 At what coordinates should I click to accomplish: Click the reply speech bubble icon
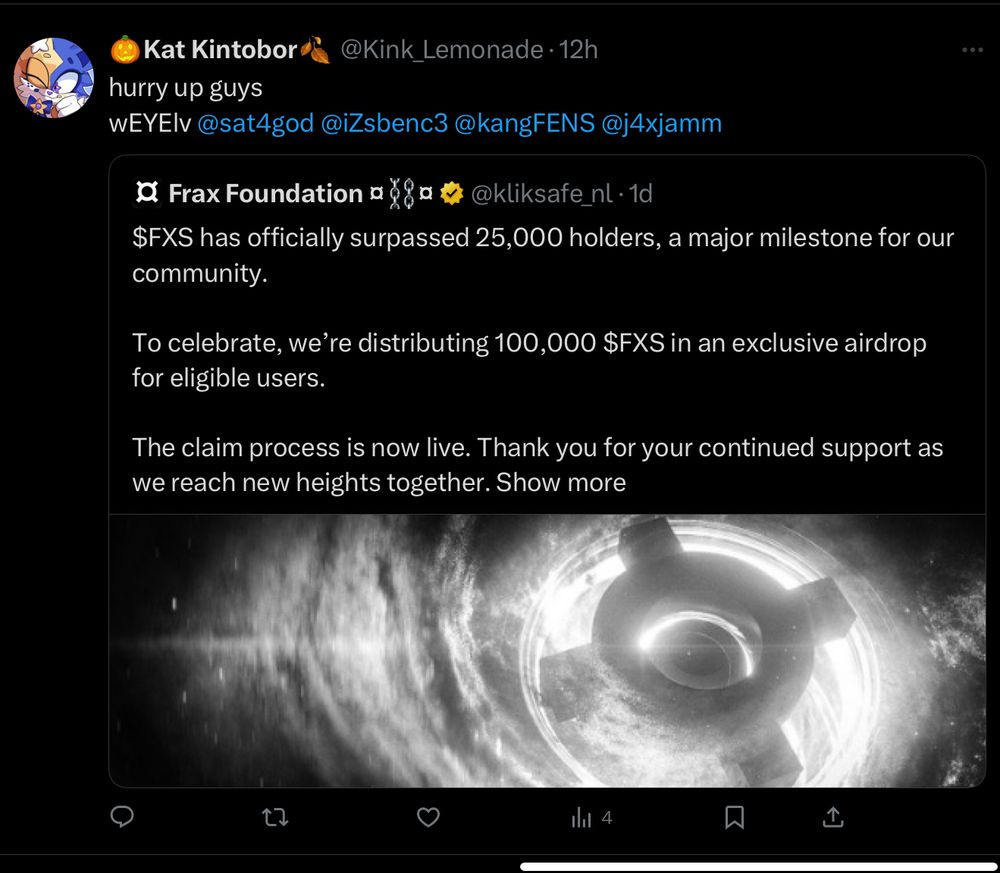click(x=122, y=817)
